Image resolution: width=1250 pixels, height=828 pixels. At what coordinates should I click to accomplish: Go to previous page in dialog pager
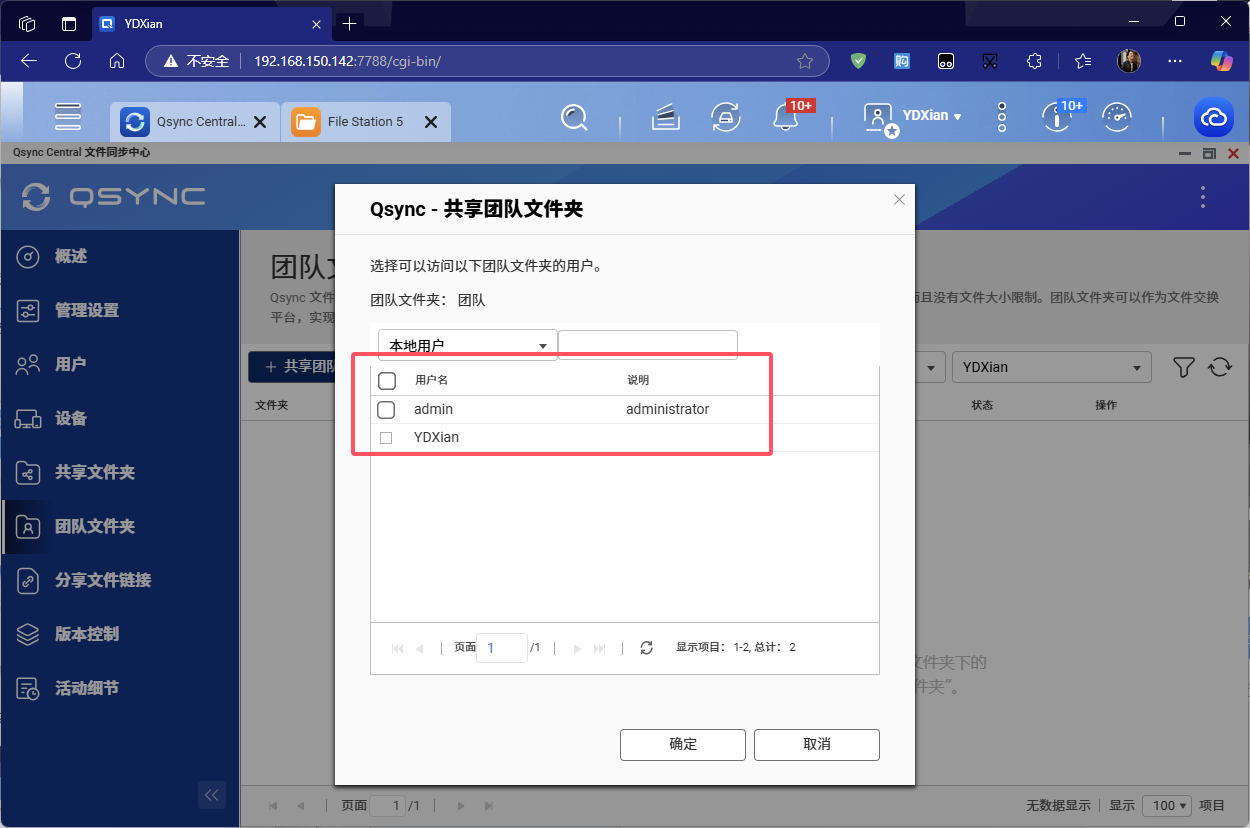coord(420,648)
